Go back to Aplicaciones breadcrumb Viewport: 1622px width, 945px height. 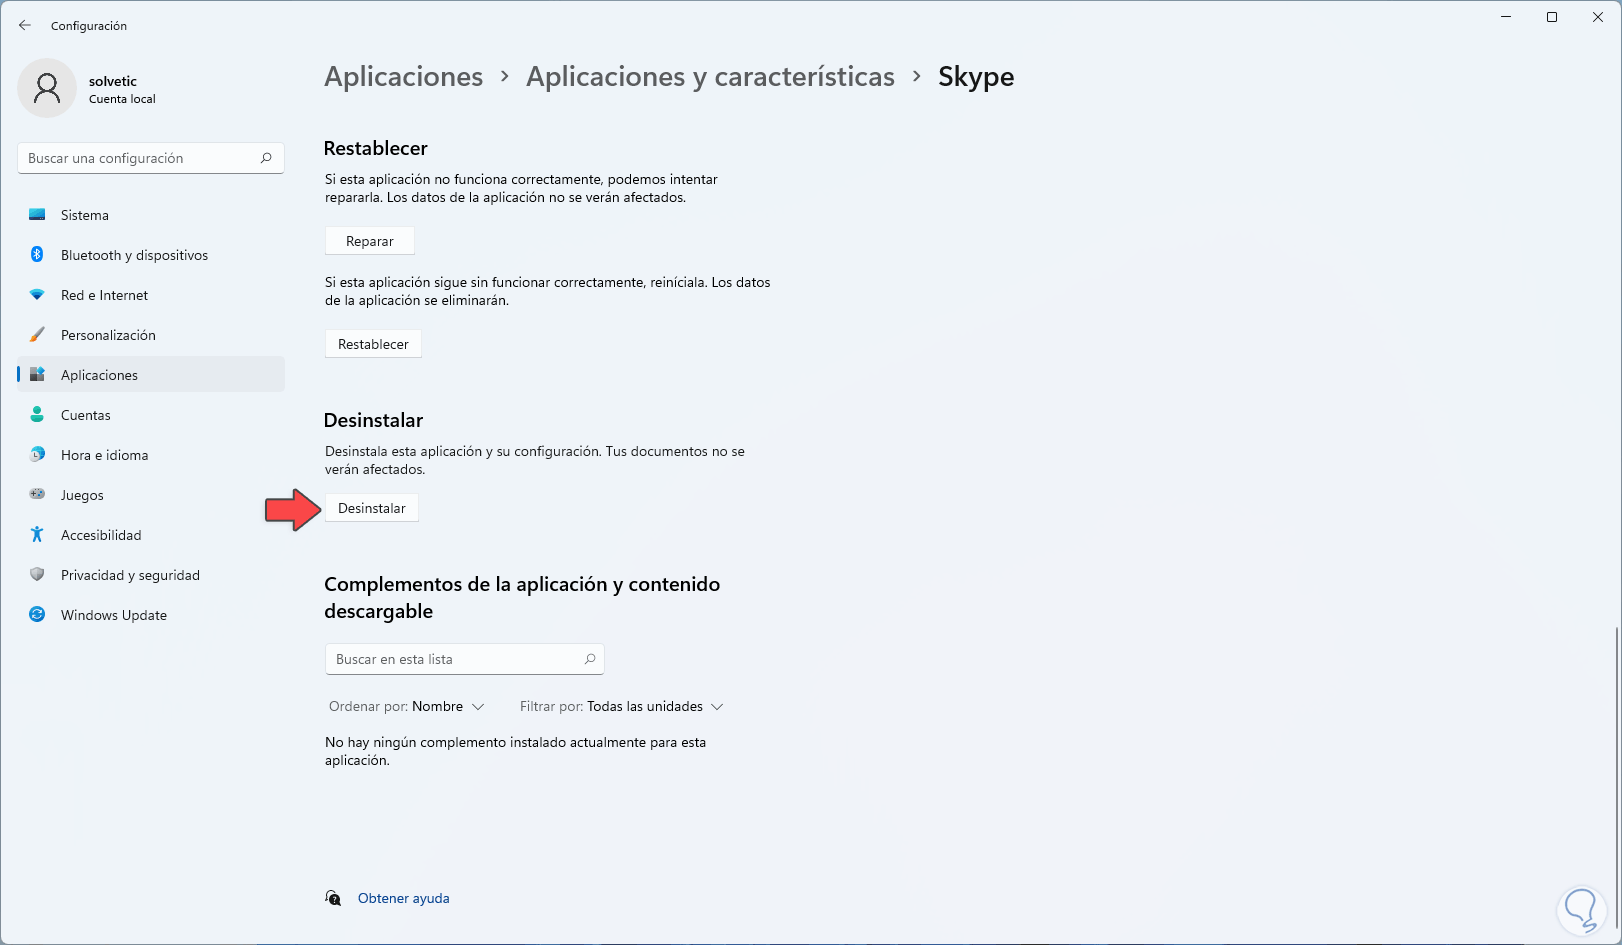click(404, 77)
